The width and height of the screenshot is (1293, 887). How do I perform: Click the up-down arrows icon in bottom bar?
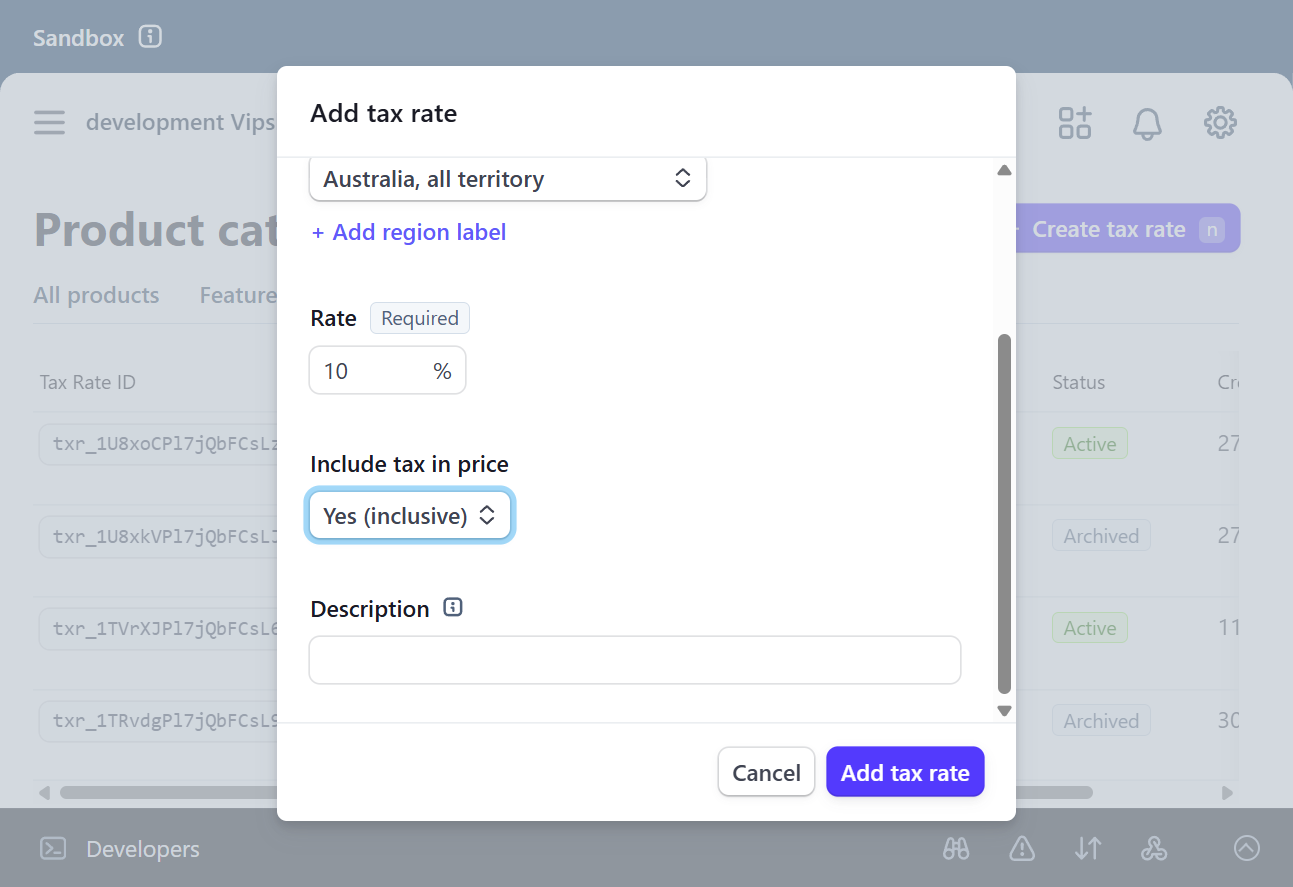pos(1088,849)
